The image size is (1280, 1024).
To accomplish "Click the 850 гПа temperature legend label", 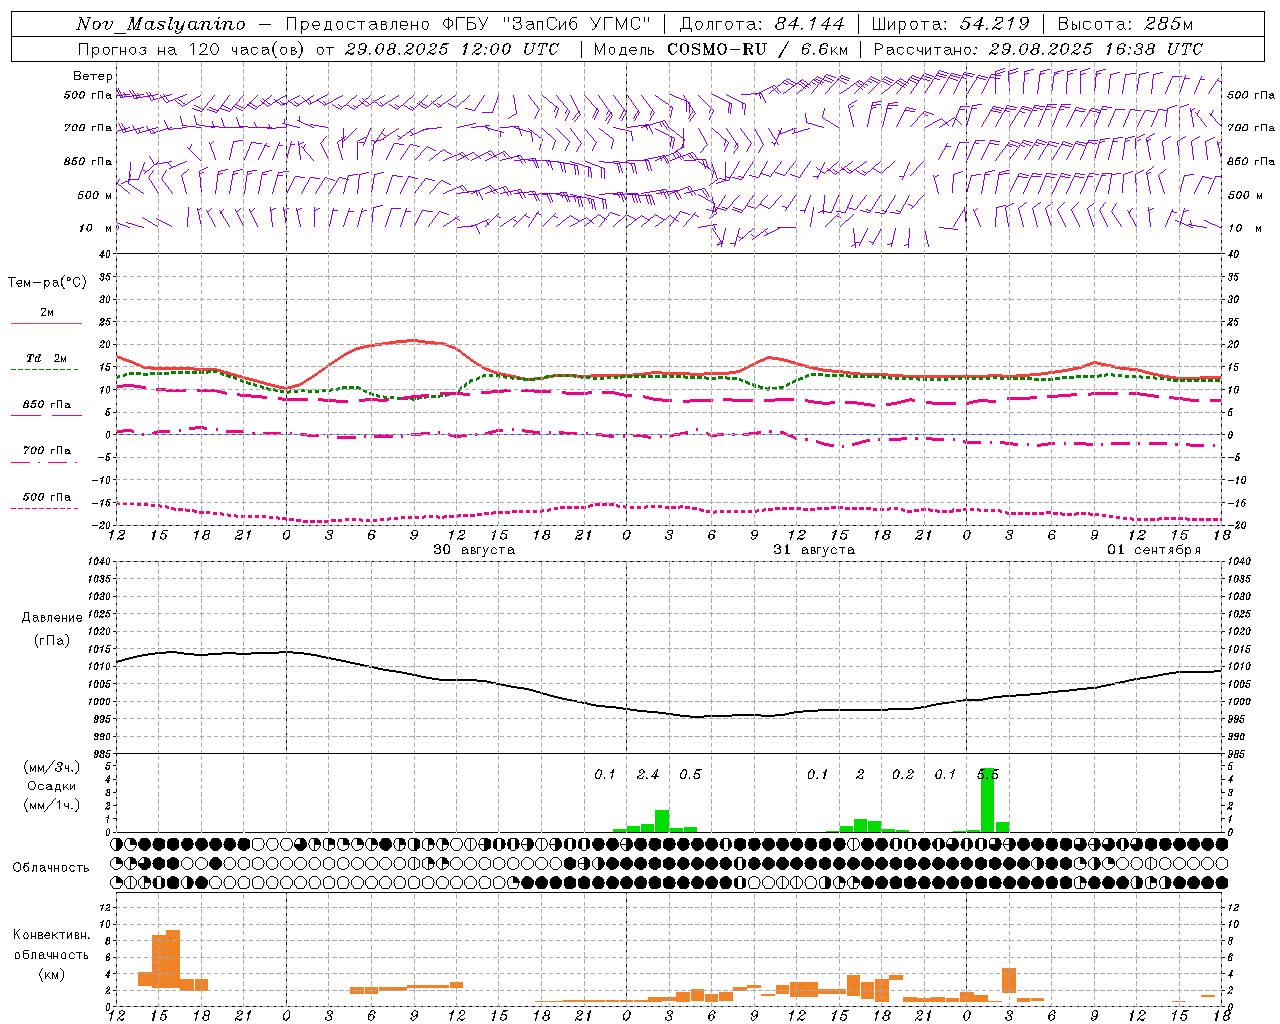I will point(47,404).
